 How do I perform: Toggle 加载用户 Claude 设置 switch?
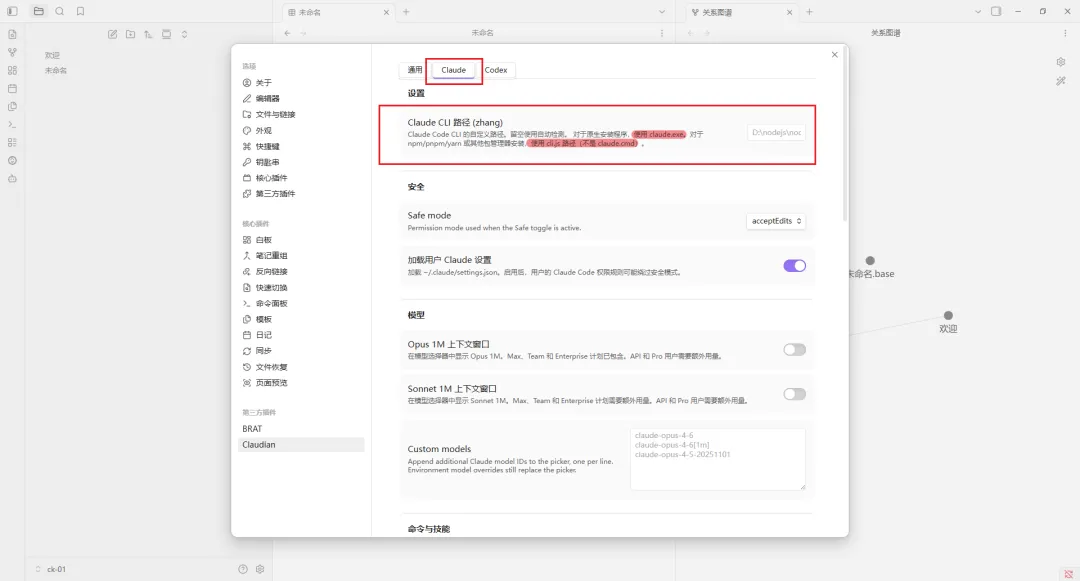(x=794, y=266)
